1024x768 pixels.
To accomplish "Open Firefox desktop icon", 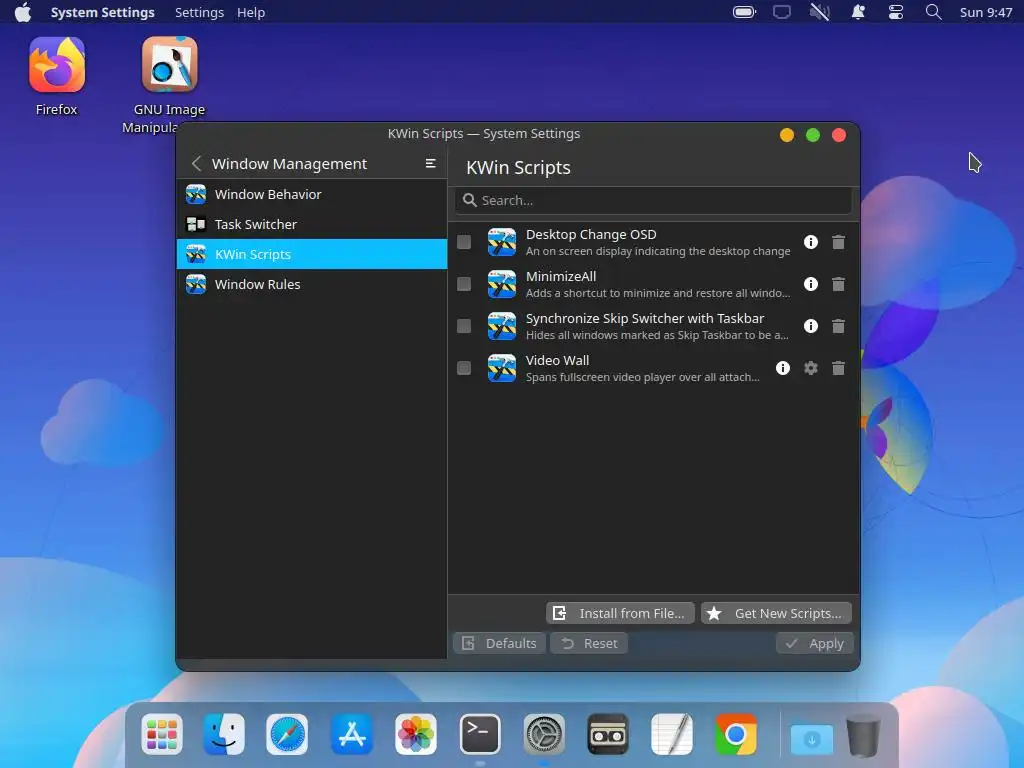I will [x=57, y=76].
